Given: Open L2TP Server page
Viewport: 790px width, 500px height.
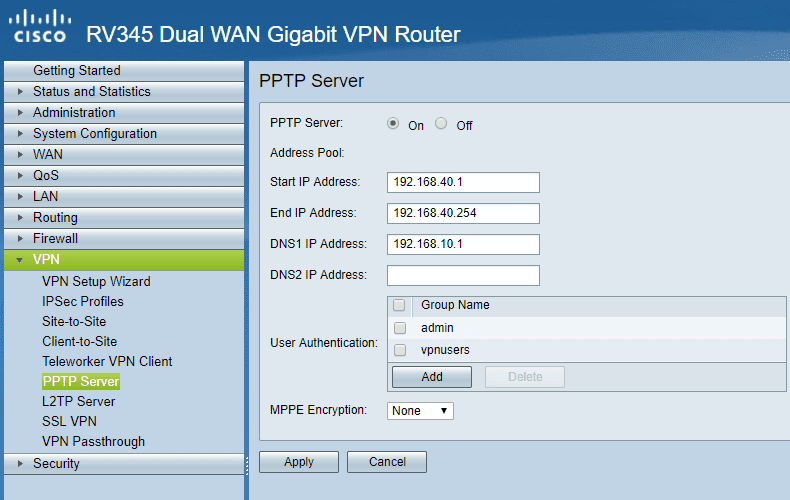Looking at the screenshot, I should 79,402.
